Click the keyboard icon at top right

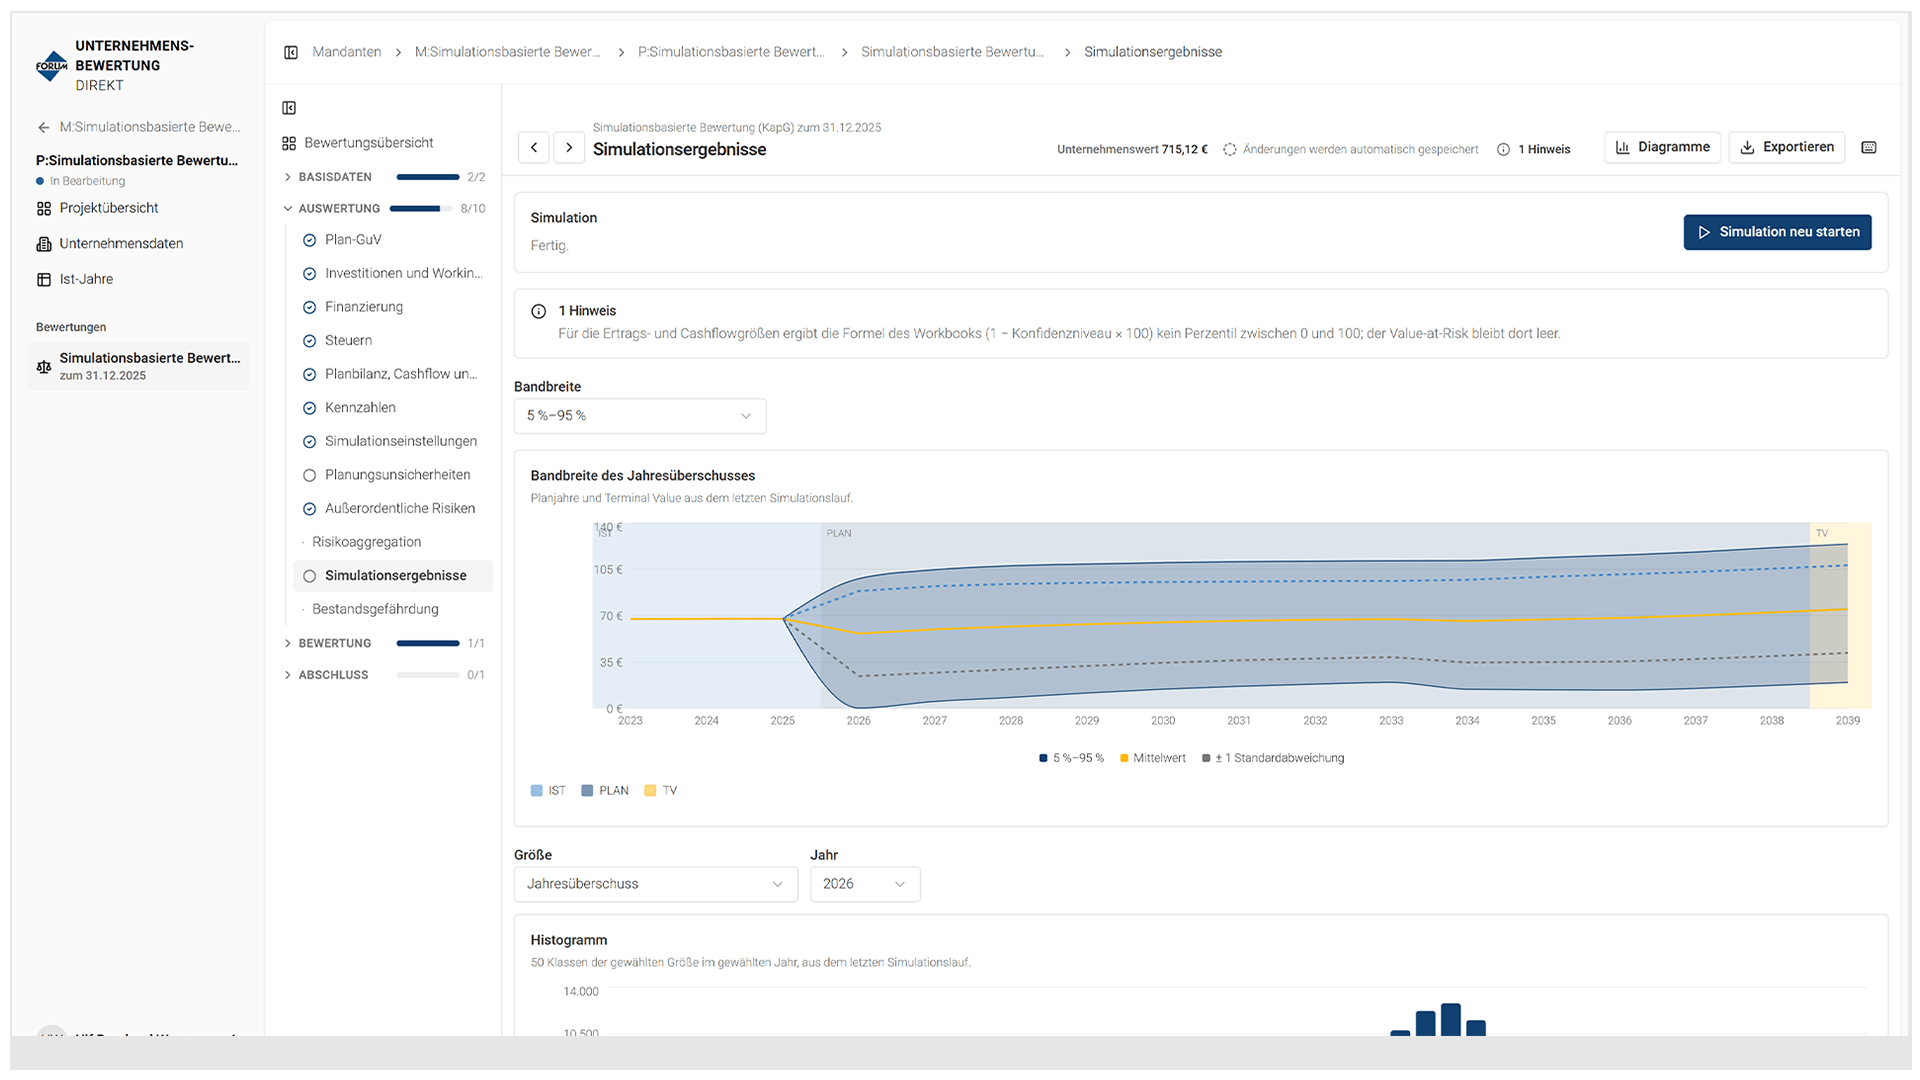[x=1869, y=148]
